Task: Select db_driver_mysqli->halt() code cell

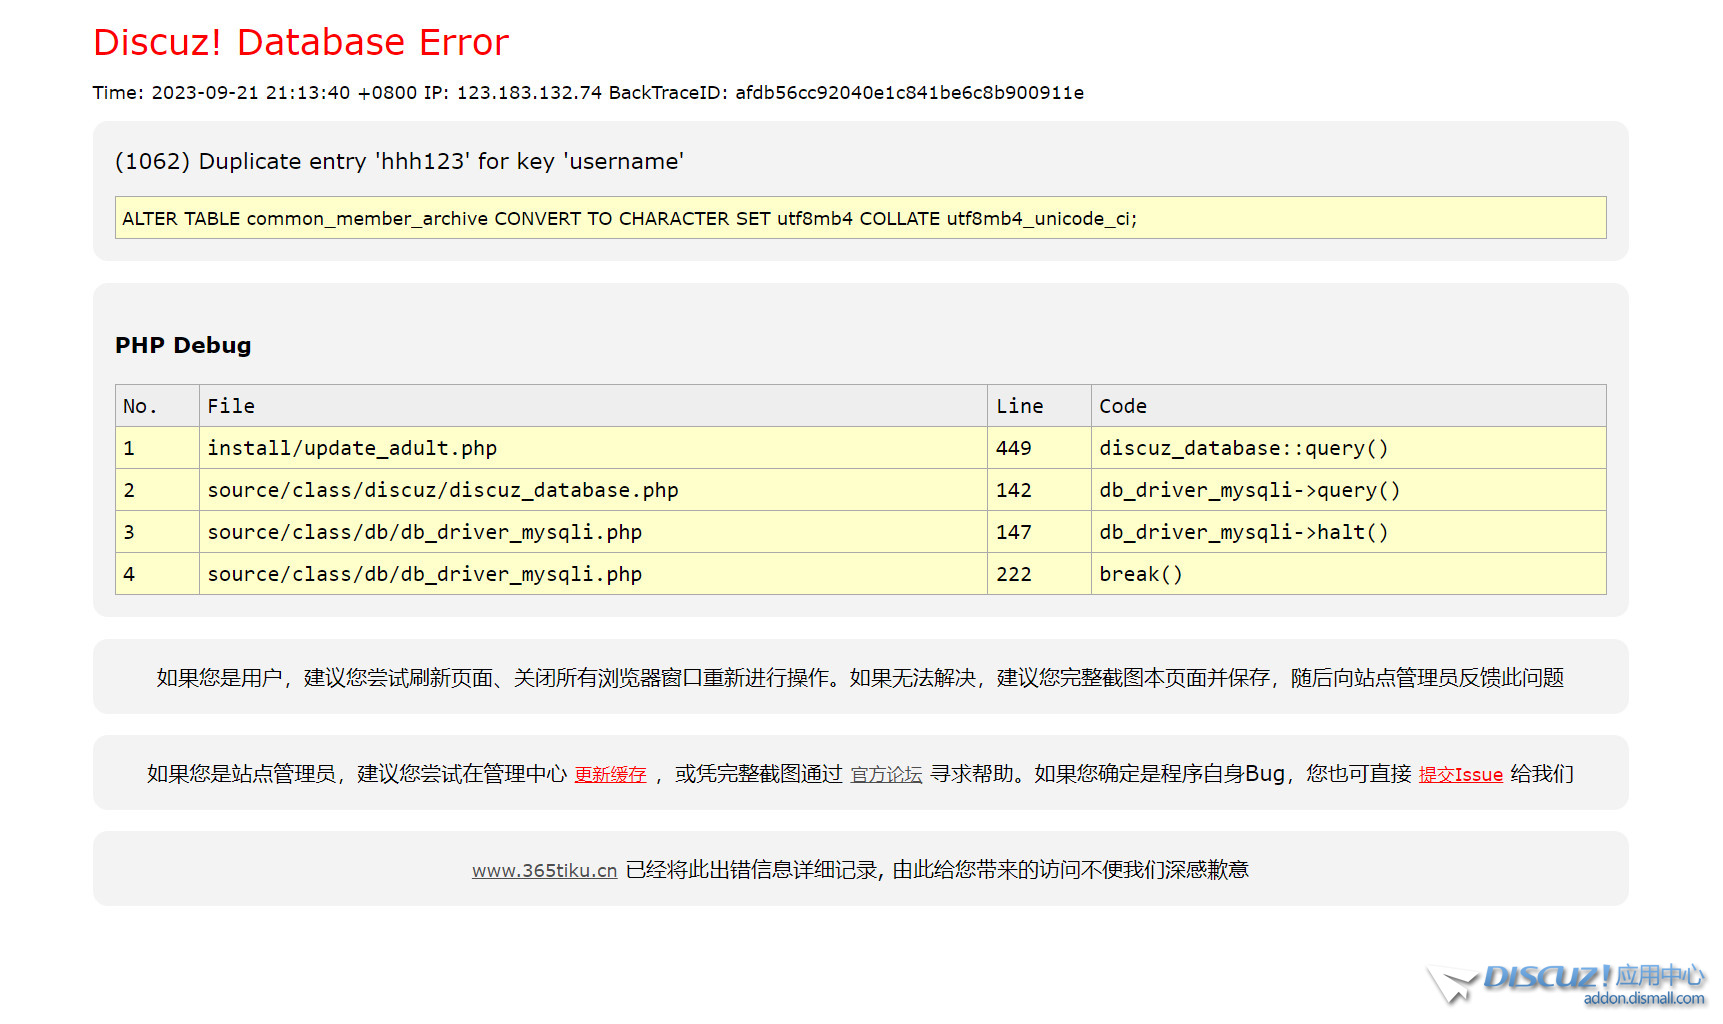Action: (1348, 532)
